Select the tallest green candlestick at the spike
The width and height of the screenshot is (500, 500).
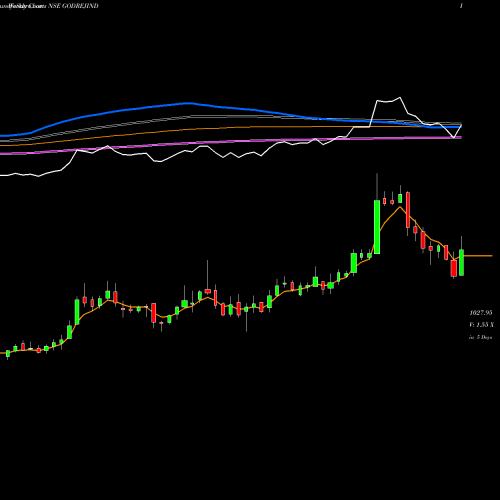tap(377, 227)
